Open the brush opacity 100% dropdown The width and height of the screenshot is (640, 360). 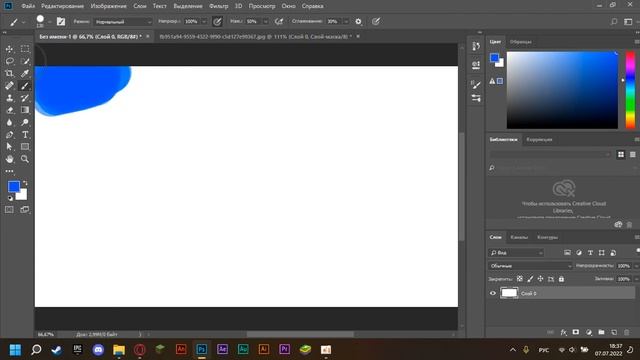(204, 22)
